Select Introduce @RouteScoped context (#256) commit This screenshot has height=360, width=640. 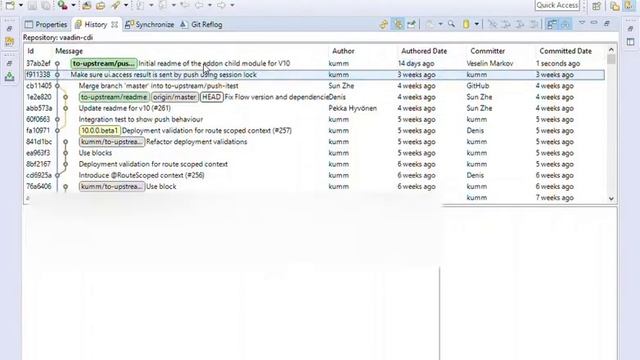314,175
